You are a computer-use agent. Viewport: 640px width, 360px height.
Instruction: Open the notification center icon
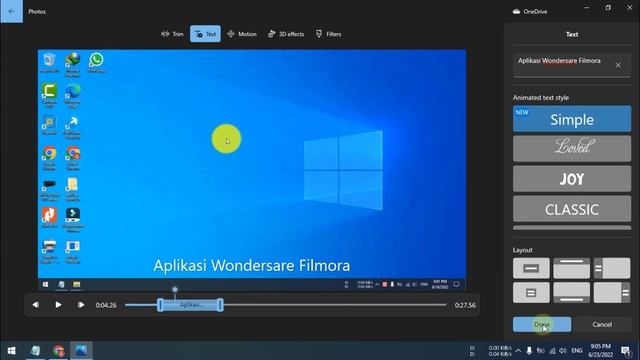click(626, 351)
